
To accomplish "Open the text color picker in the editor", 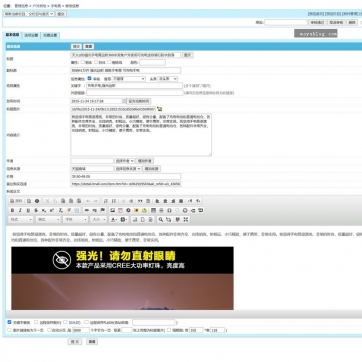I will (x=114, y=219).
